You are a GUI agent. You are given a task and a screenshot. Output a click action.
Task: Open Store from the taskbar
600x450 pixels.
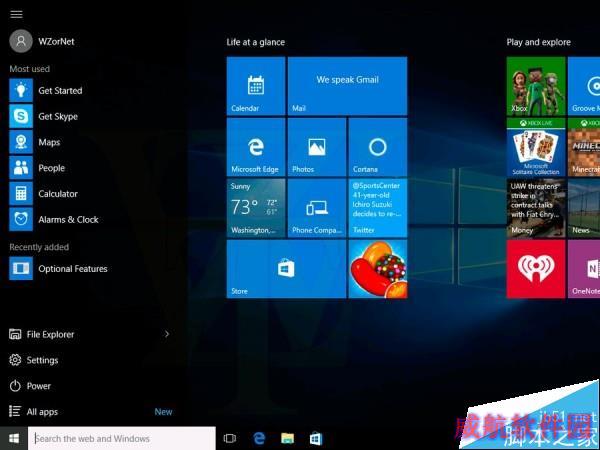[316, 439]
